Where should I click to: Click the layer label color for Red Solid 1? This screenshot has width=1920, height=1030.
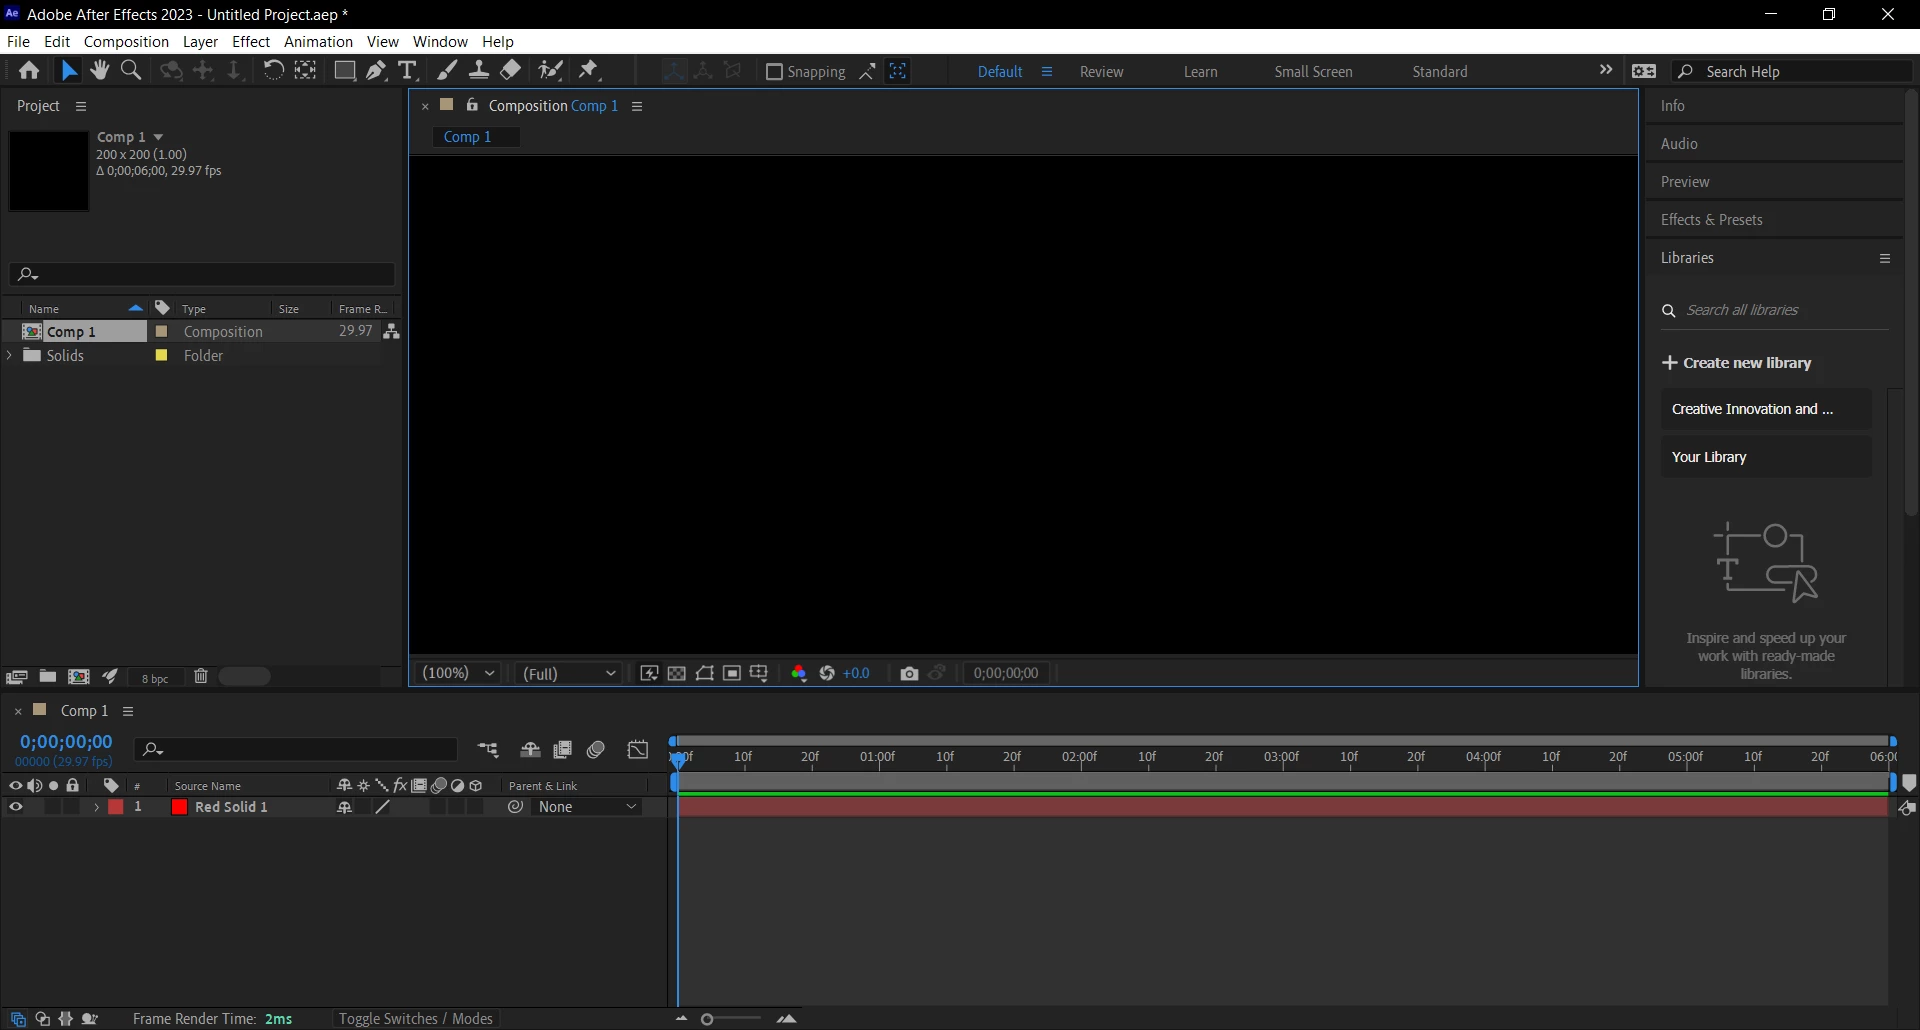pyautogui.click(x=116, y=807)
